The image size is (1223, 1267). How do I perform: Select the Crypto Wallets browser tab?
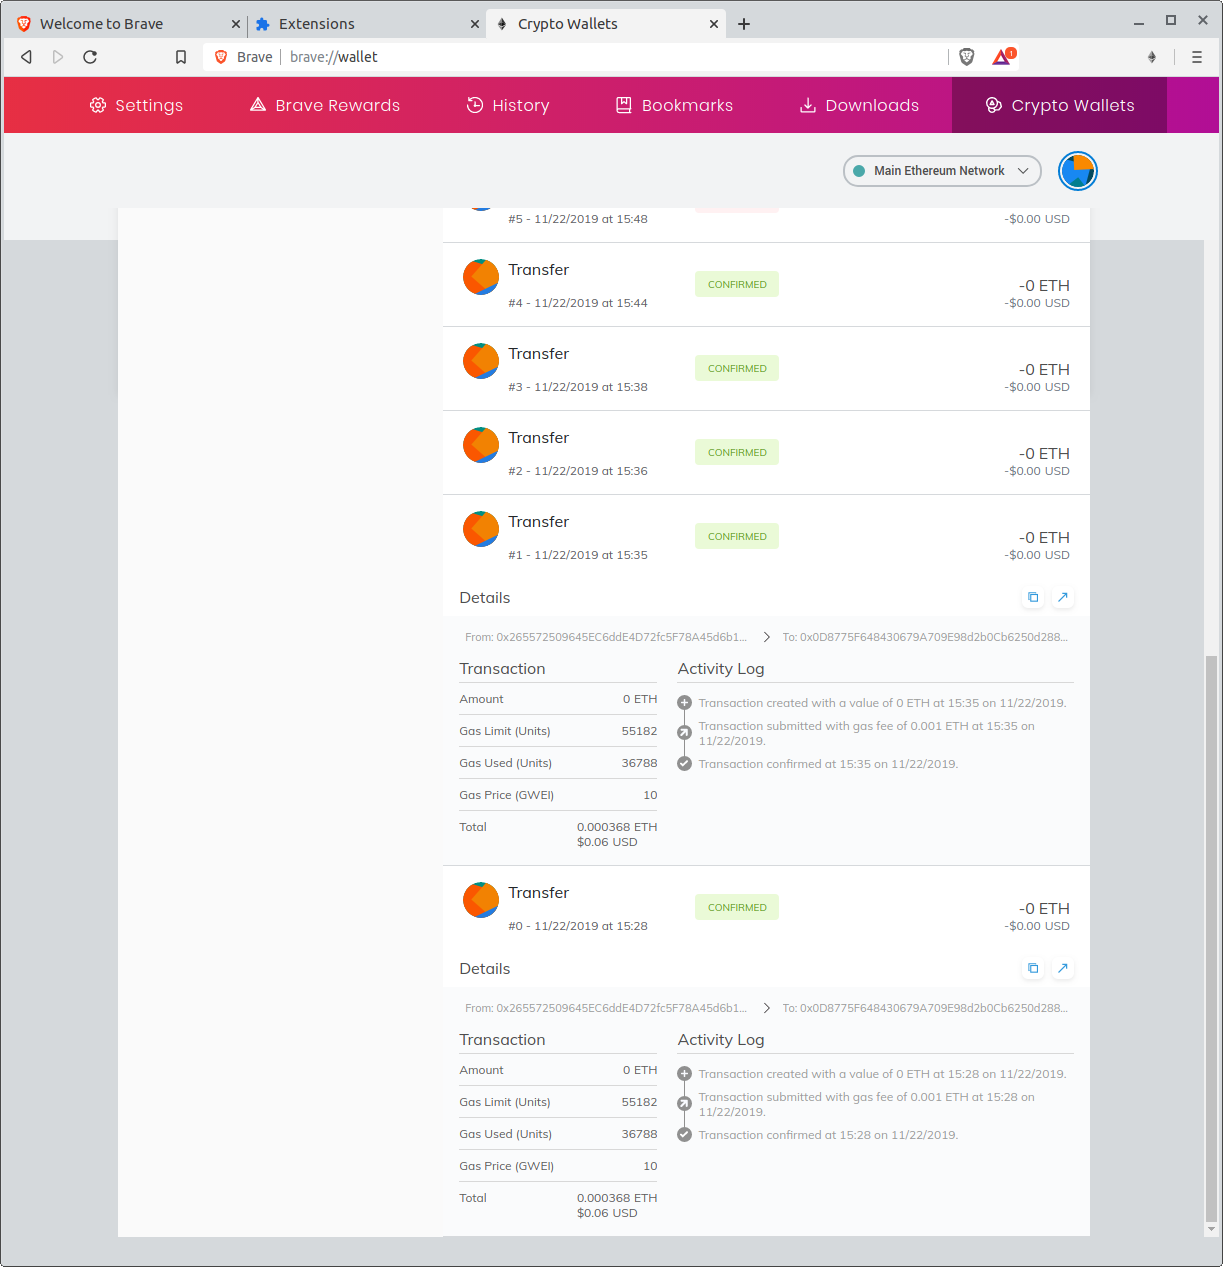click(605, 24)
